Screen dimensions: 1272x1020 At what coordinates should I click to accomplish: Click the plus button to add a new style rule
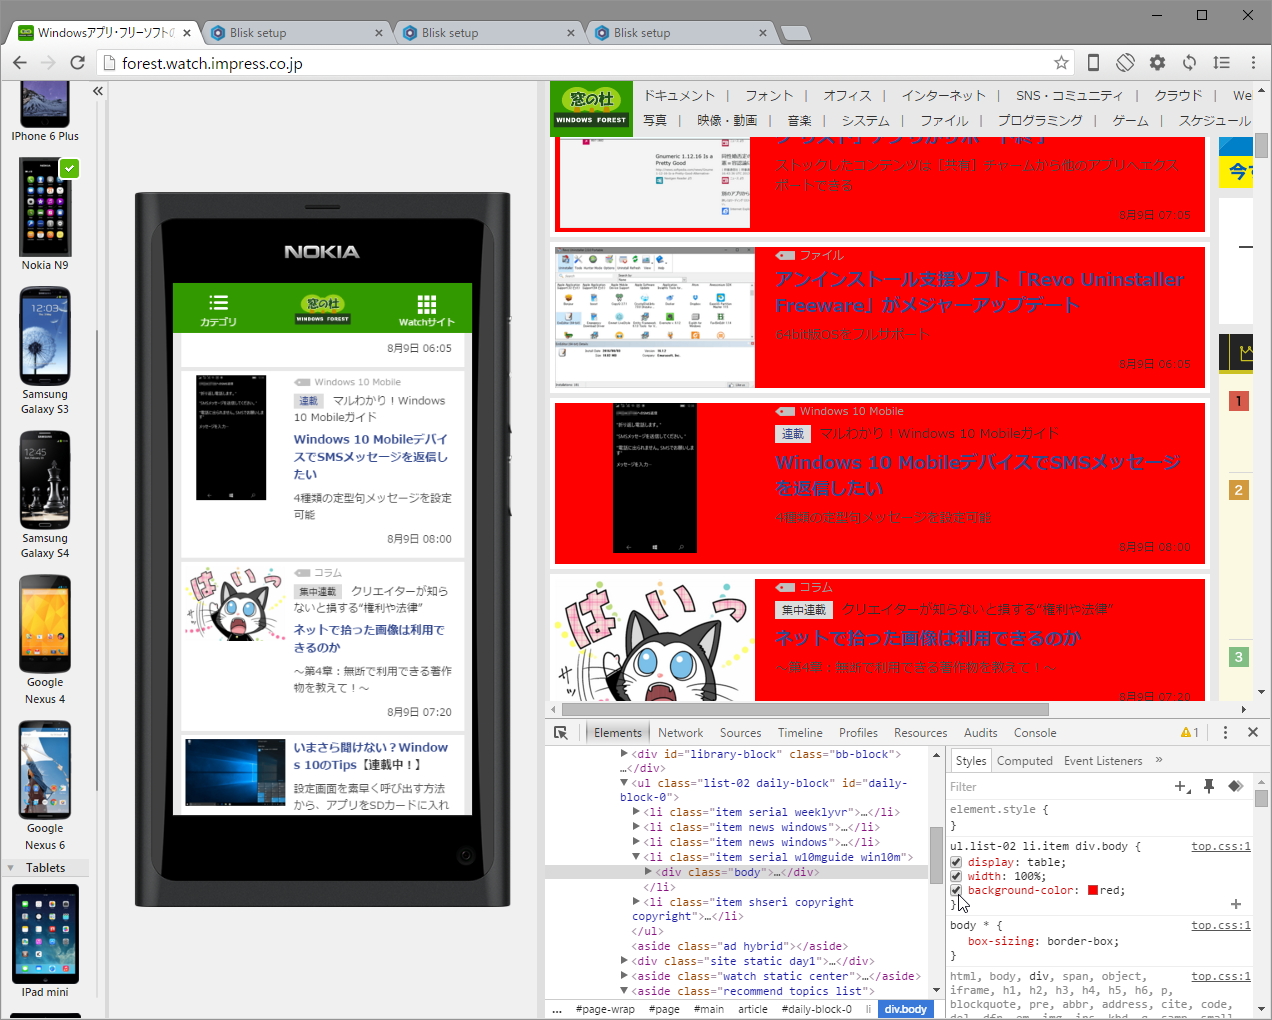point(1181,786)
